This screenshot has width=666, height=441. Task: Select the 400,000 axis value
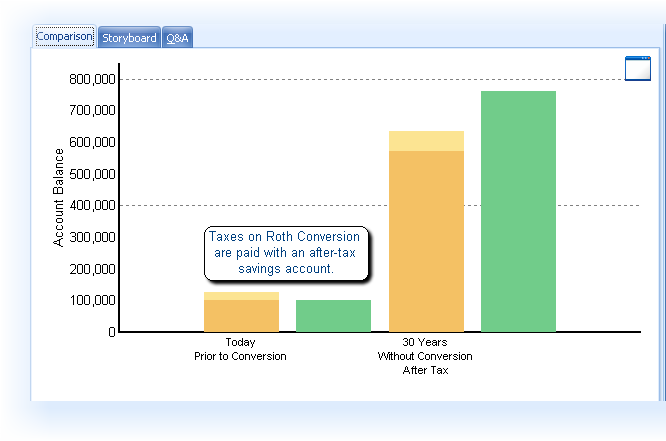pos(89,206)
